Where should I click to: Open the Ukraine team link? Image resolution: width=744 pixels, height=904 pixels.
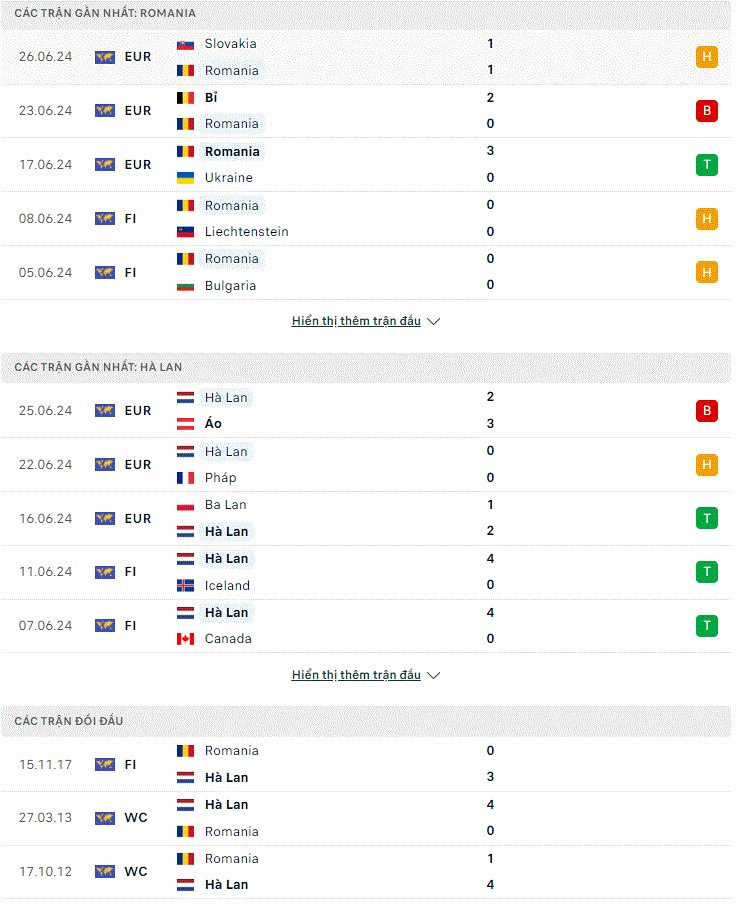point(228,178)
